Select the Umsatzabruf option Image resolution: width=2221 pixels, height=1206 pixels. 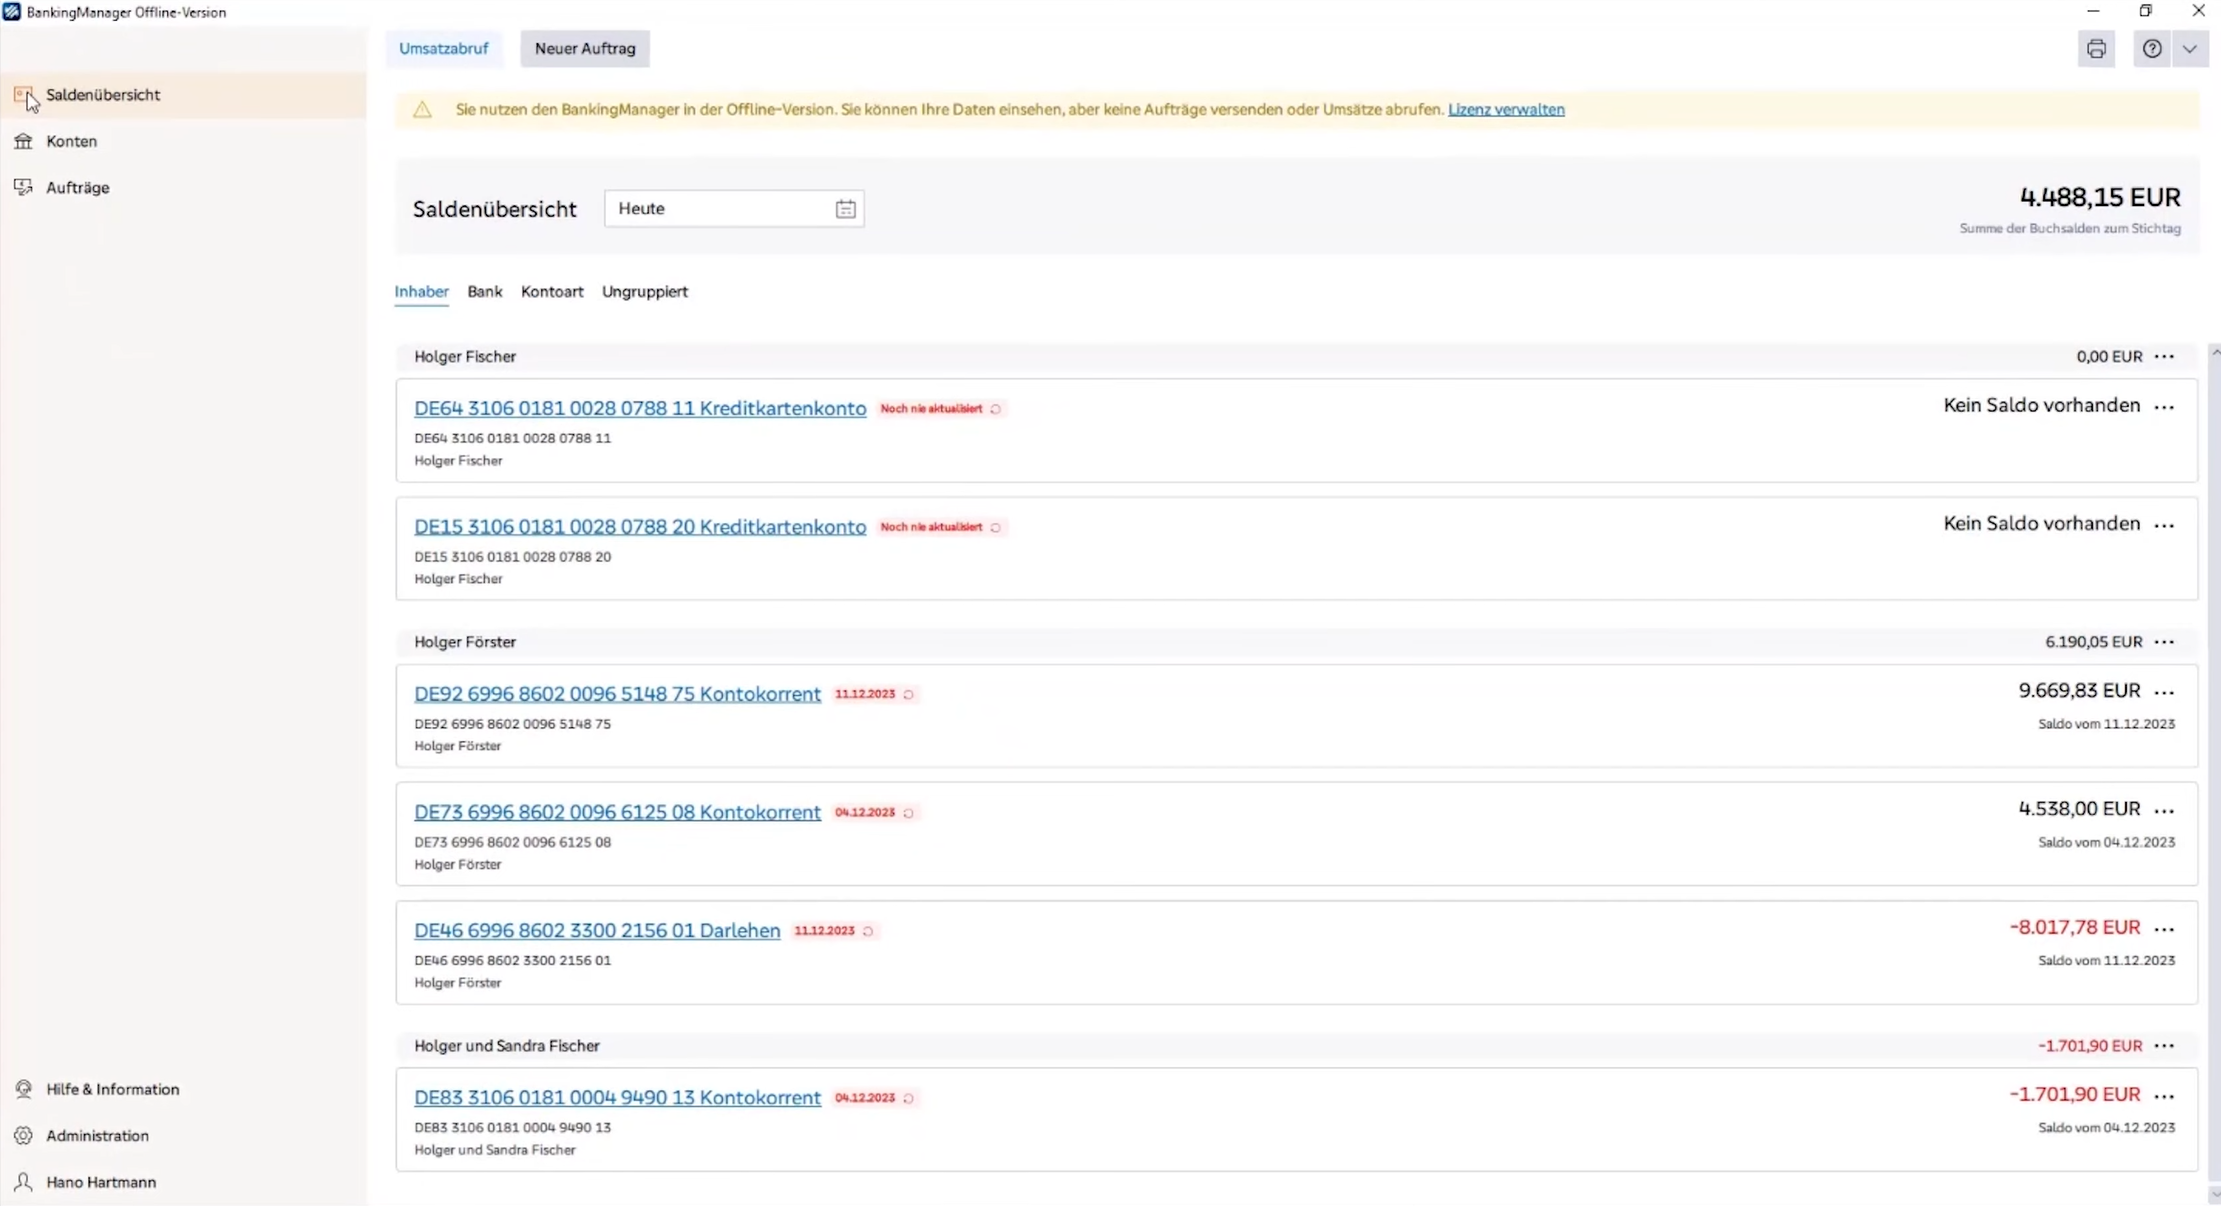tap(443, 48)
